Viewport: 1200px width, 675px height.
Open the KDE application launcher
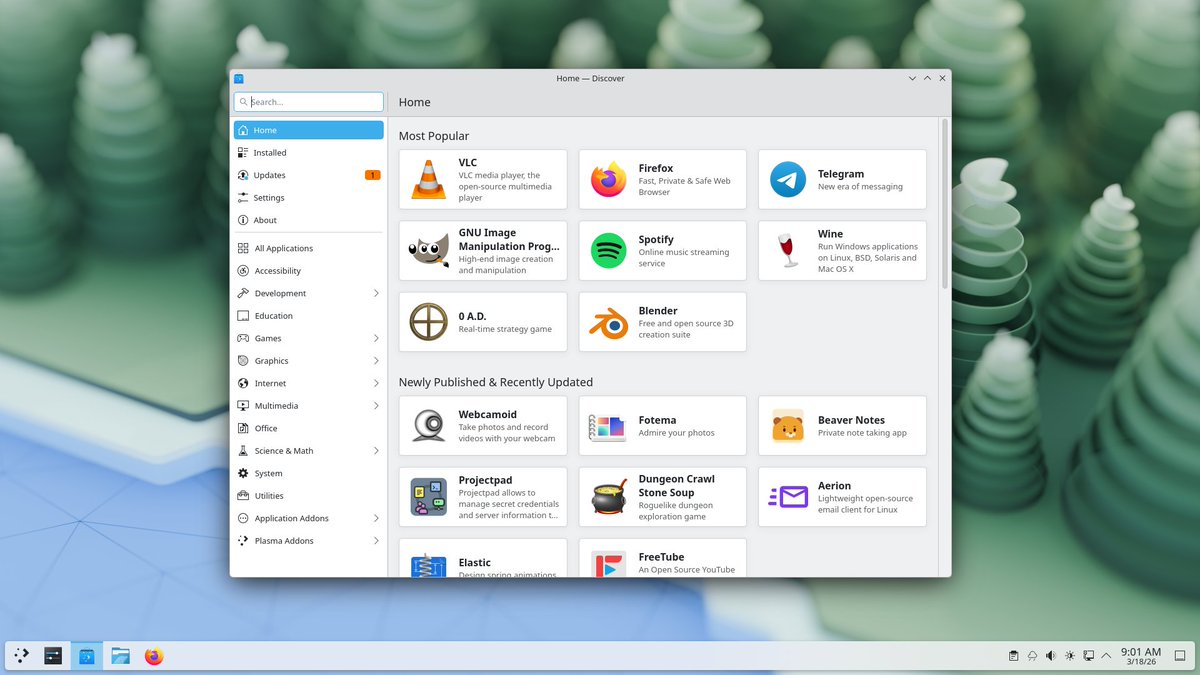coord(22,656)
